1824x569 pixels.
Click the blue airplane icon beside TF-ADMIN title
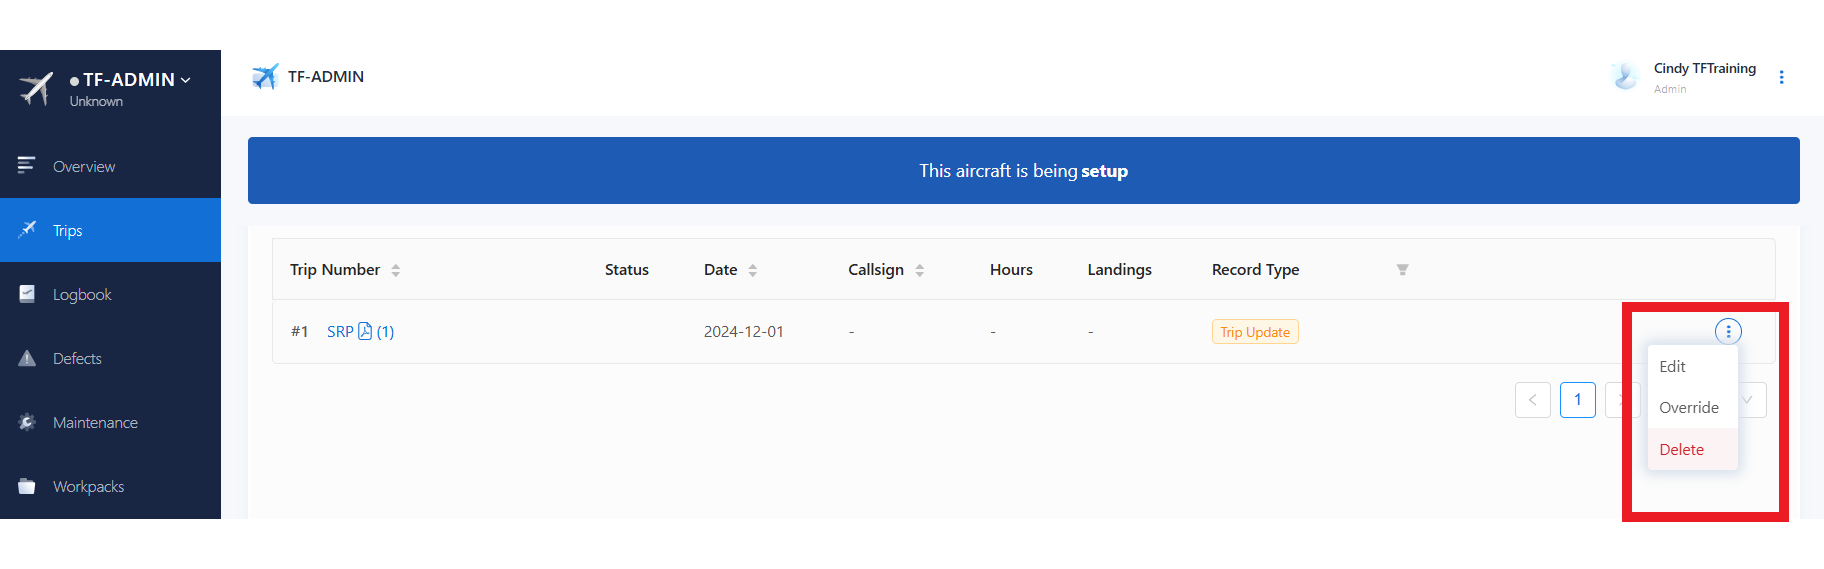coord(265,77)
